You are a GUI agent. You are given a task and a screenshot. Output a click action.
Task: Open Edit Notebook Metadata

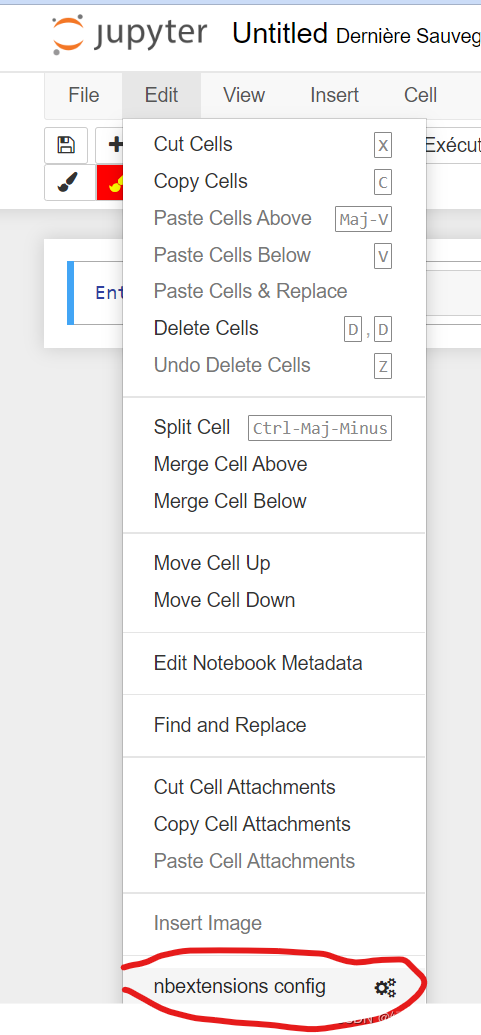(x=274, y=663)
